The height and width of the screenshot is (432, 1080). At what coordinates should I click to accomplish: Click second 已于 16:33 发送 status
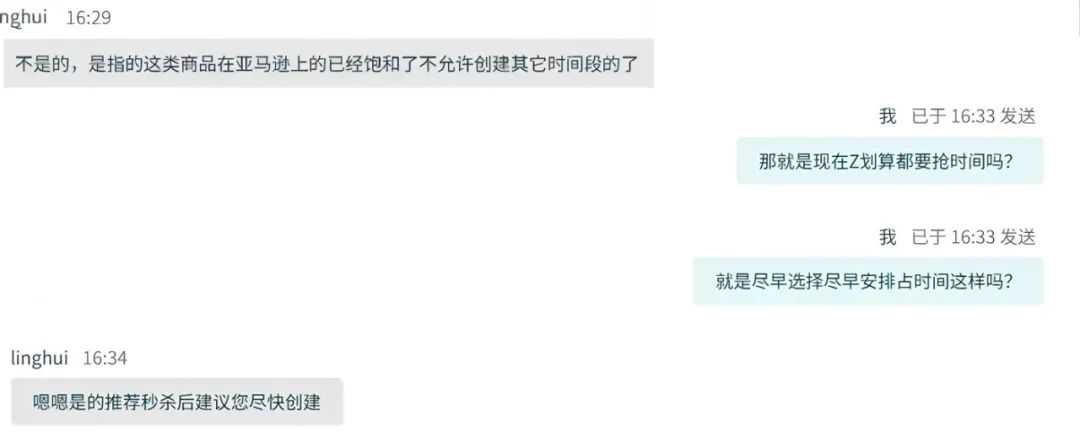pyautogui.click(x=973, y=237)
